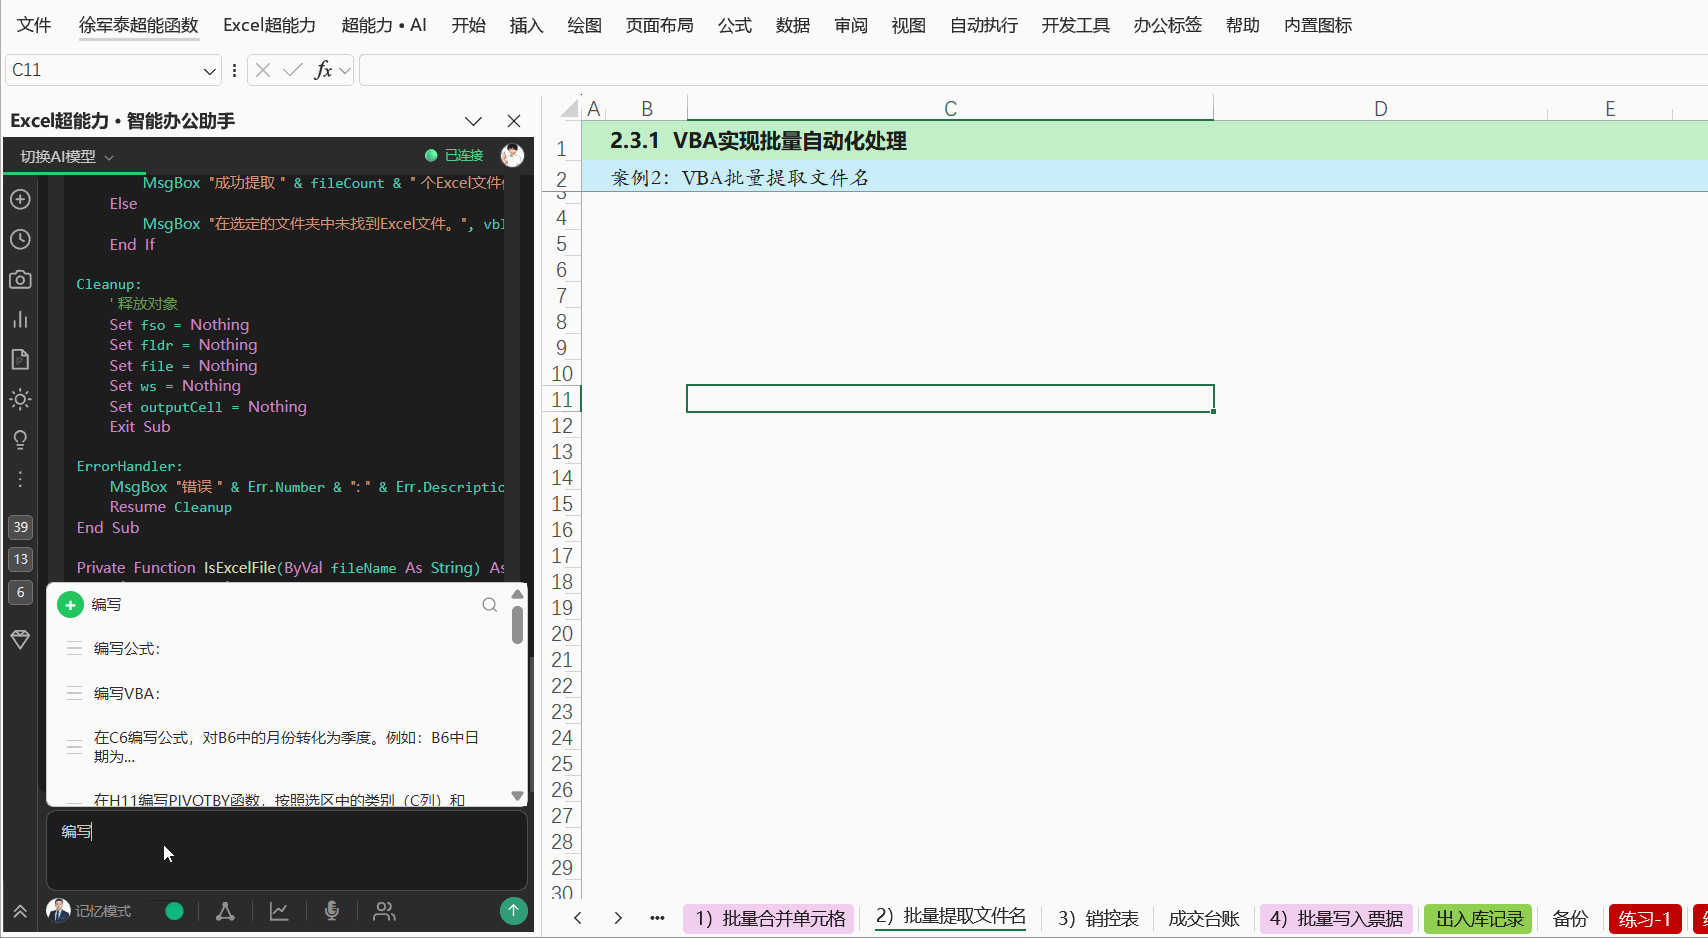Viewport: 1708px width, 938px height.
Task: Click the new chat plus icon in sidebar
Action: point(20,199)
